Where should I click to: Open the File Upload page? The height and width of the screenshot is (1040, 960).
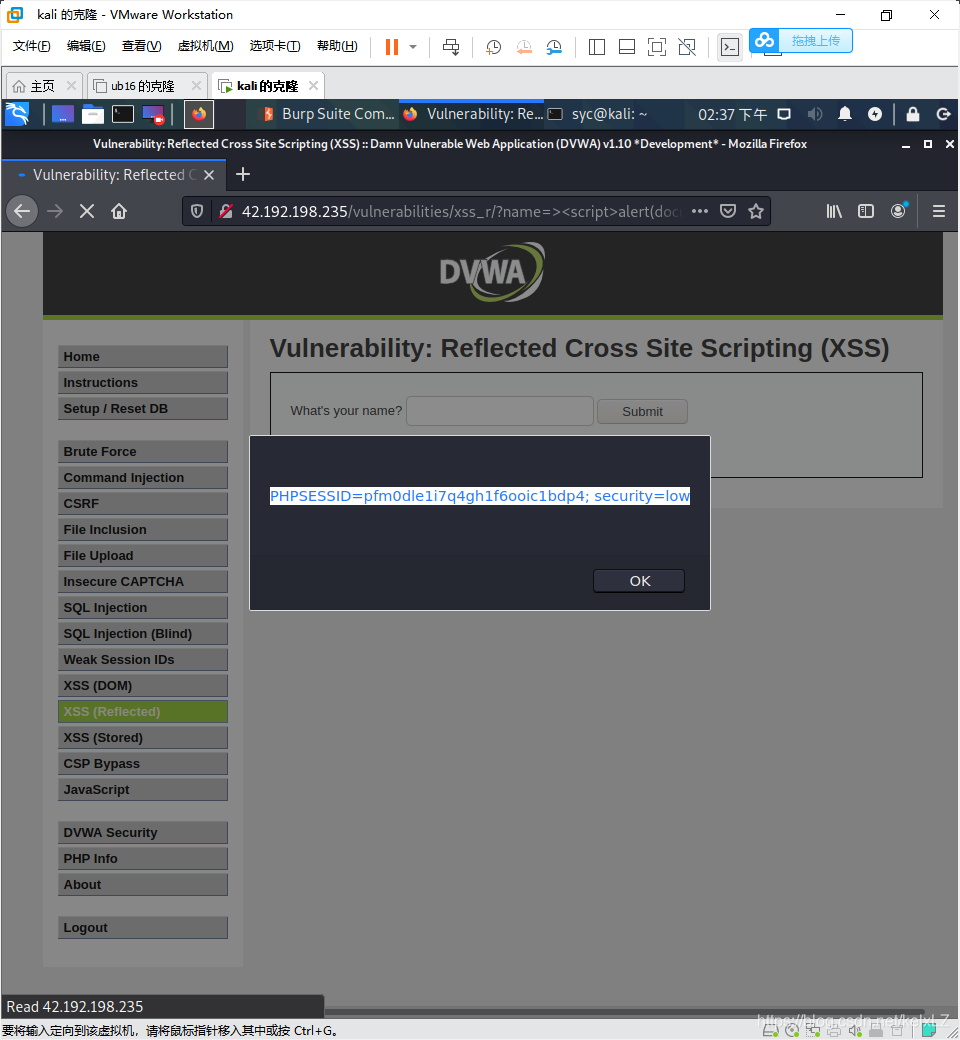(143, 556)
